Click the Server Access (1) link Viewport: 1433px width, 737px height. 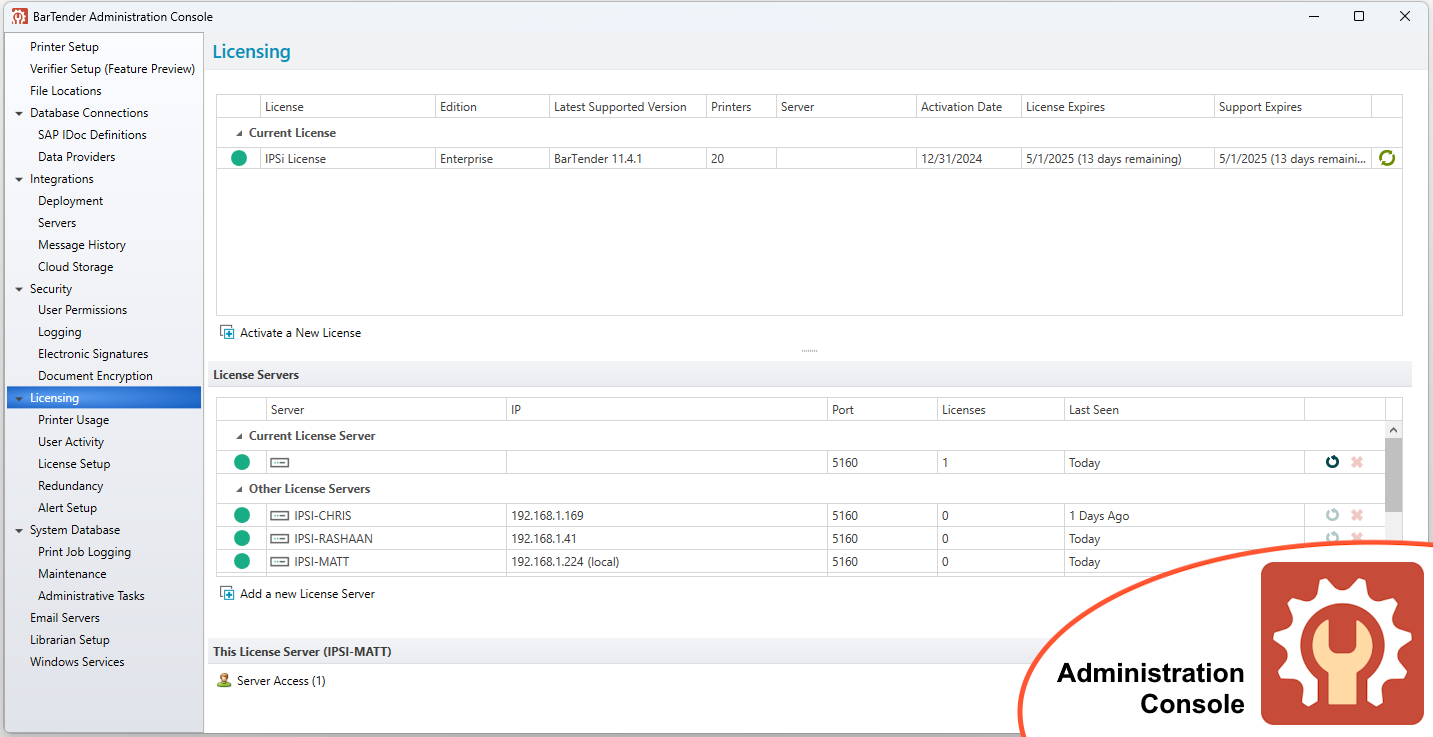tap(281, 681)
